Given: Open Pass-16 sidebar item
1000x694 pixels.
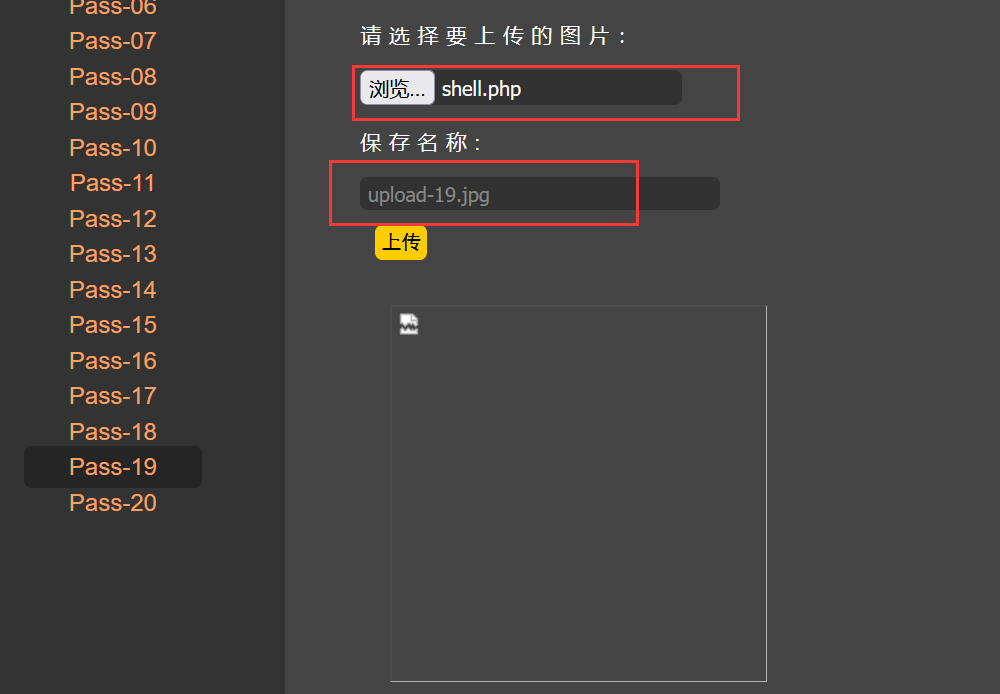Looking at the screenshot, I should coord(113,361).
